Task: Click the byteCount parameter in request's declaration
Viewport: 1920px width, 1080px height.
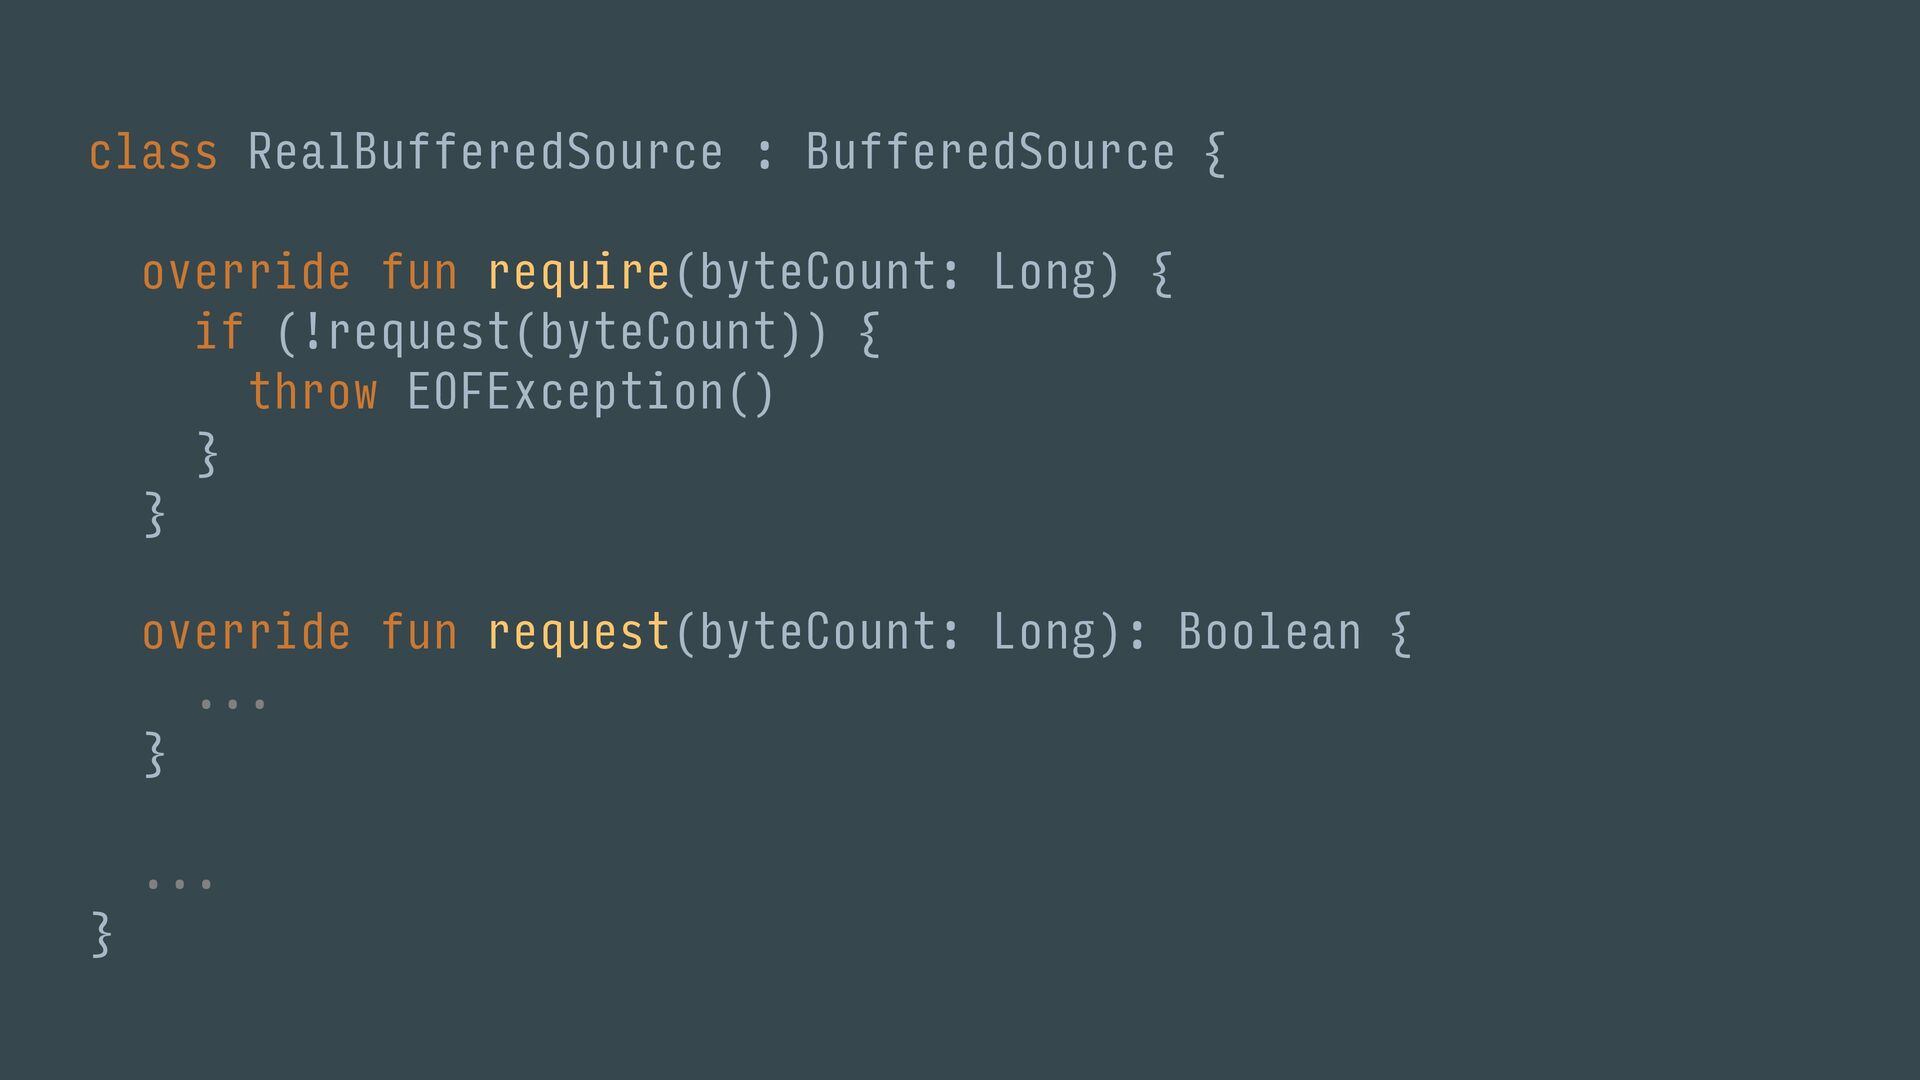Action: [817, 633]
